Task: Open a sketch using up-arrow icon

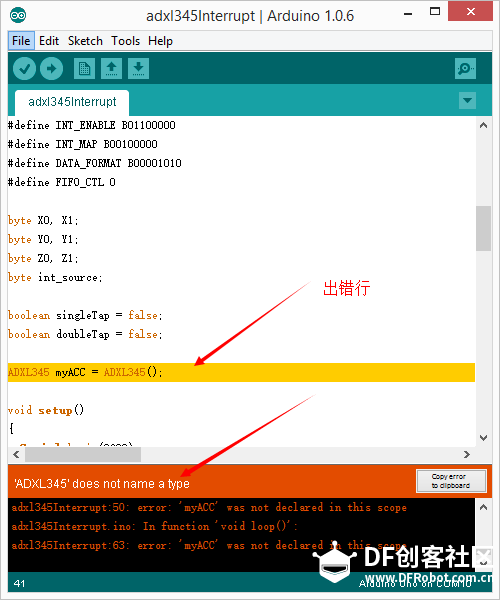Action: (x=111, y=69)
